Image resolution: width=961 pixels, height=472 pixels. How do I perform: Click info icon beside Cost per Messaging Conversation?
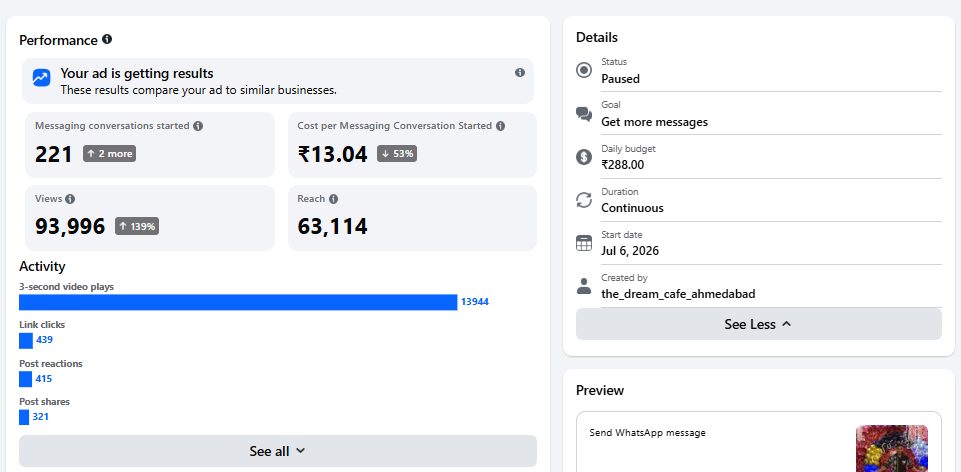pos(501,126)
